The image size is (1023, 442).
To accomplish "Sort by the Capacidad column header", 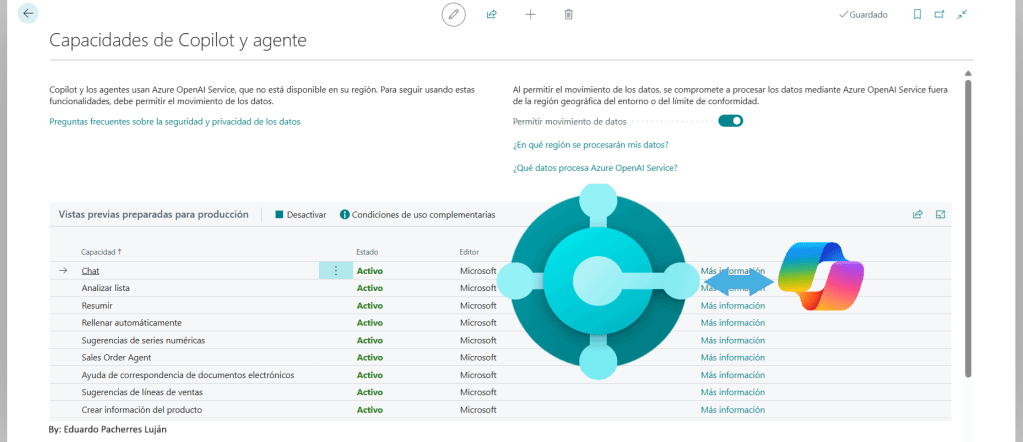I will pos(101,252).
